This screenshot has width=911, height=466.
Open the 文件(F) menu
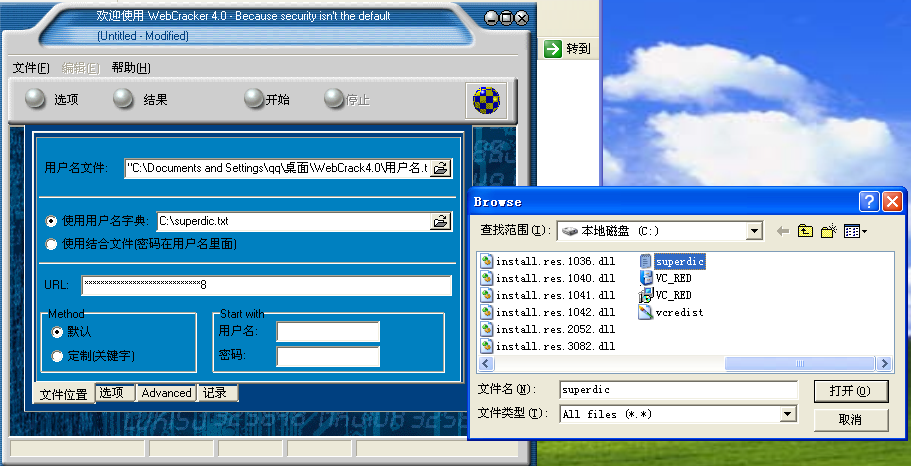click(31, 68)
